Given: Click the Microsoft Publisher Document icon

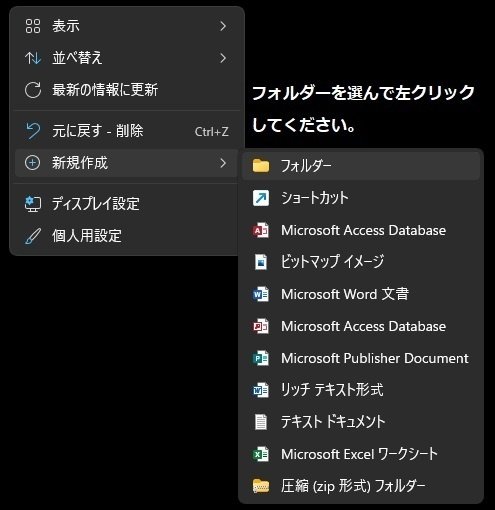Looking at the screenshot, I should pyautogui.click(x=261, y=358).
